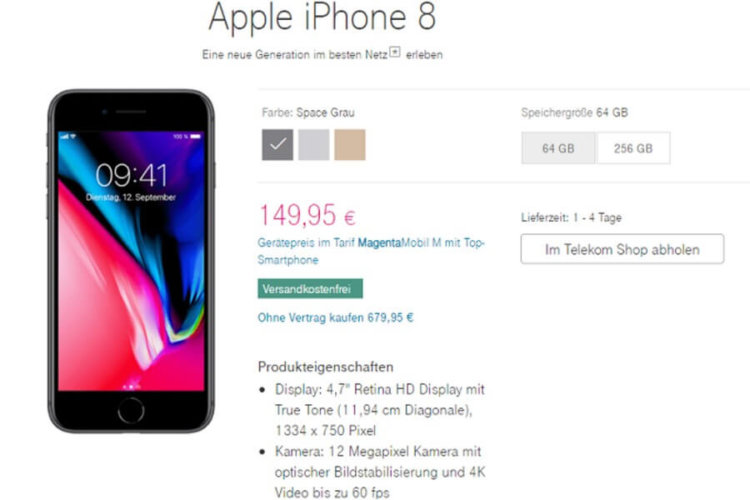This screenshot has height=500, width=750.
Task: Click the Produkteigenschaften heading
Action: (x=326, y=367)
